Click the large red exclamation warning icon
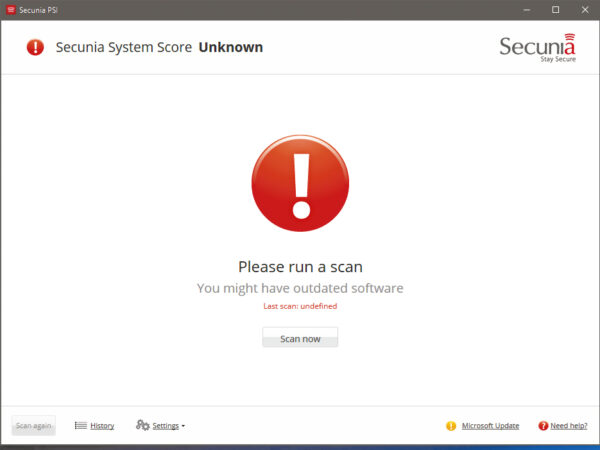Viewport: 600px width, 450px height. 300,183
